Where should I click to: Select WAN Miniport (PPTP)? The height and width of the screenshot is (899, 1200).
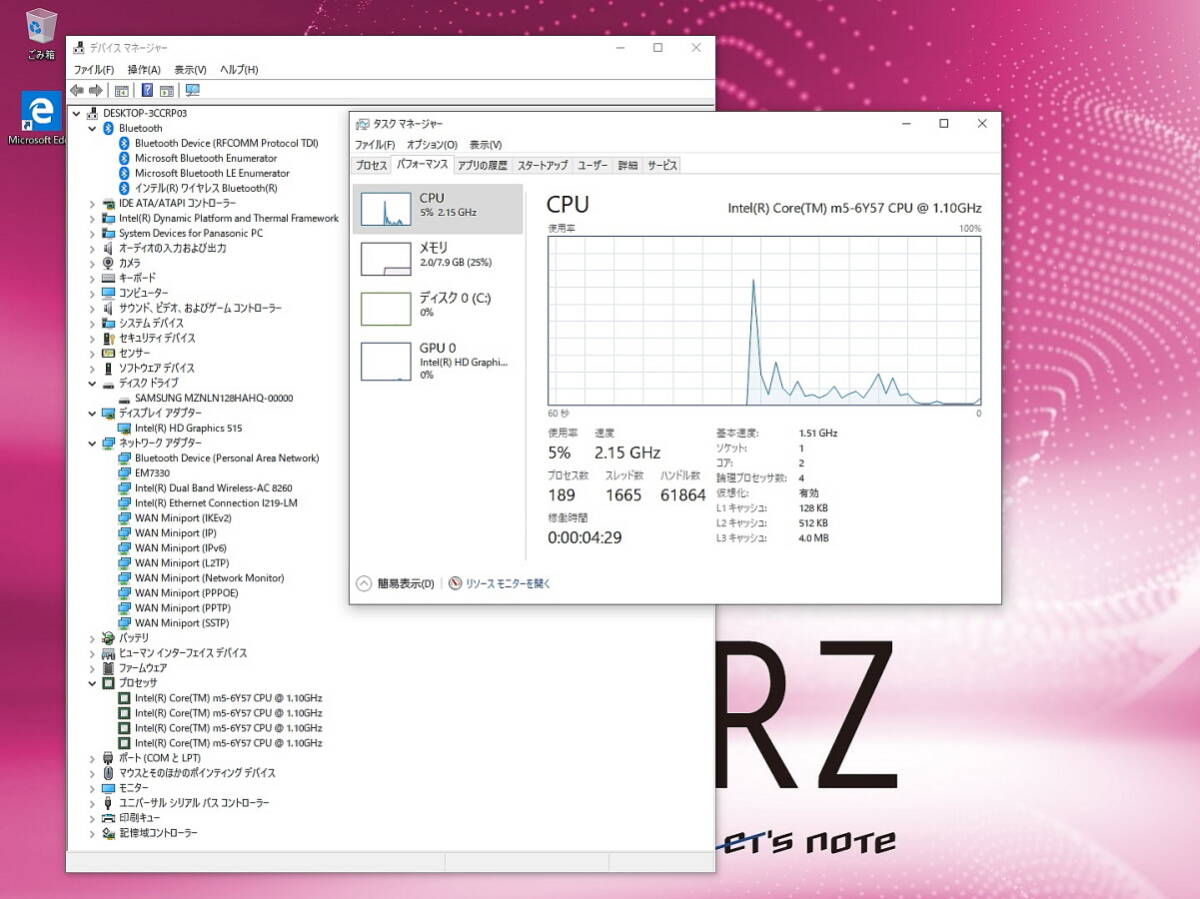[183, 608]
